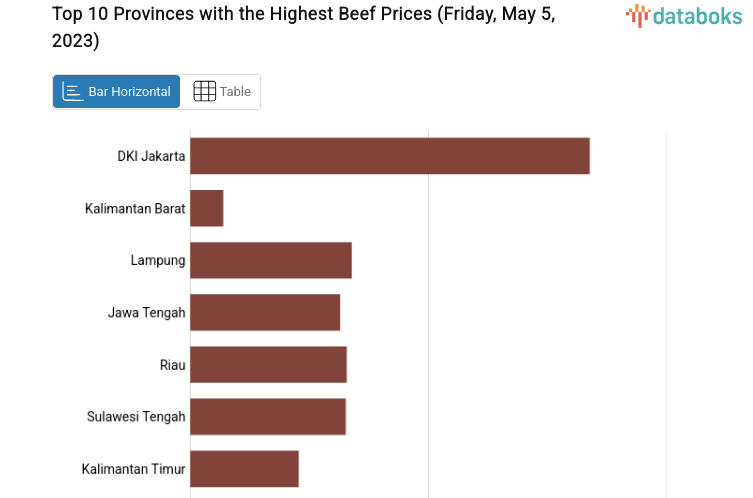Click the Kalimantan Timur bar

244,468
